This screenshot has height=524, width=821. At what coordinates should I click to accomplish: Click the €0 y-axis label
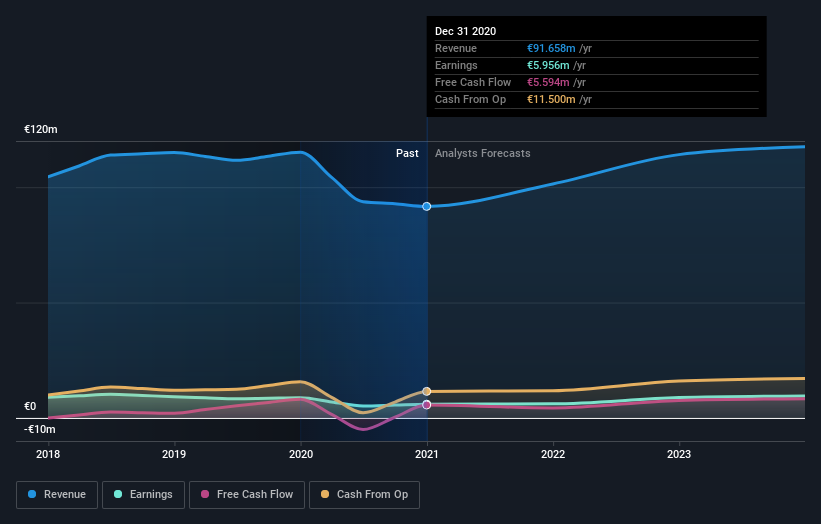pos(30,406)
